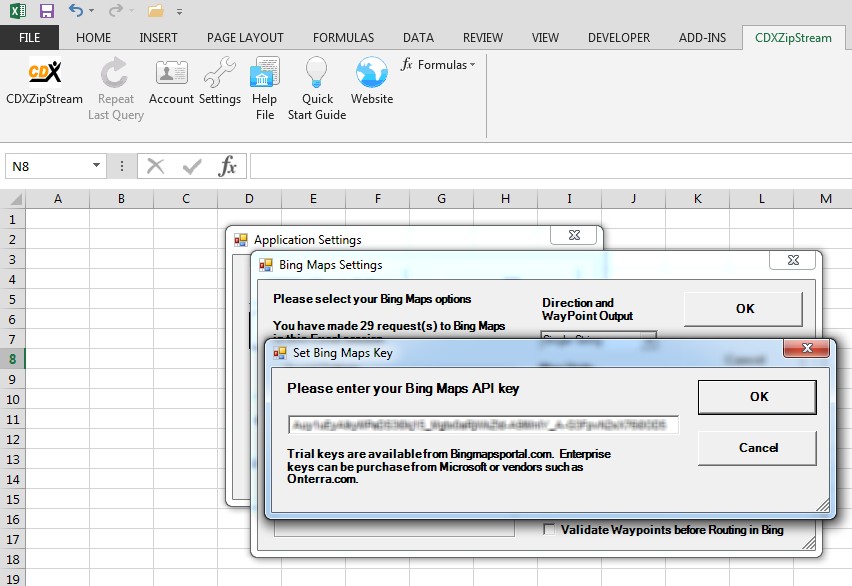Select row 8 header

tap(12, 359)
